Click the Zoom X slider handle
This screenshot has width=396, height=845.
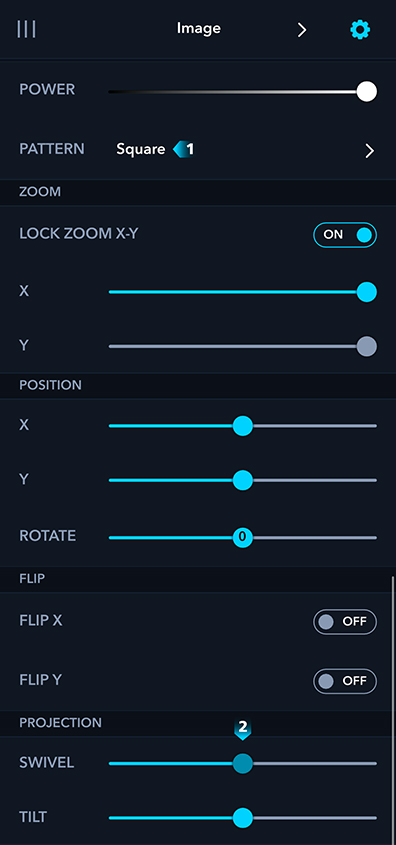367,292
